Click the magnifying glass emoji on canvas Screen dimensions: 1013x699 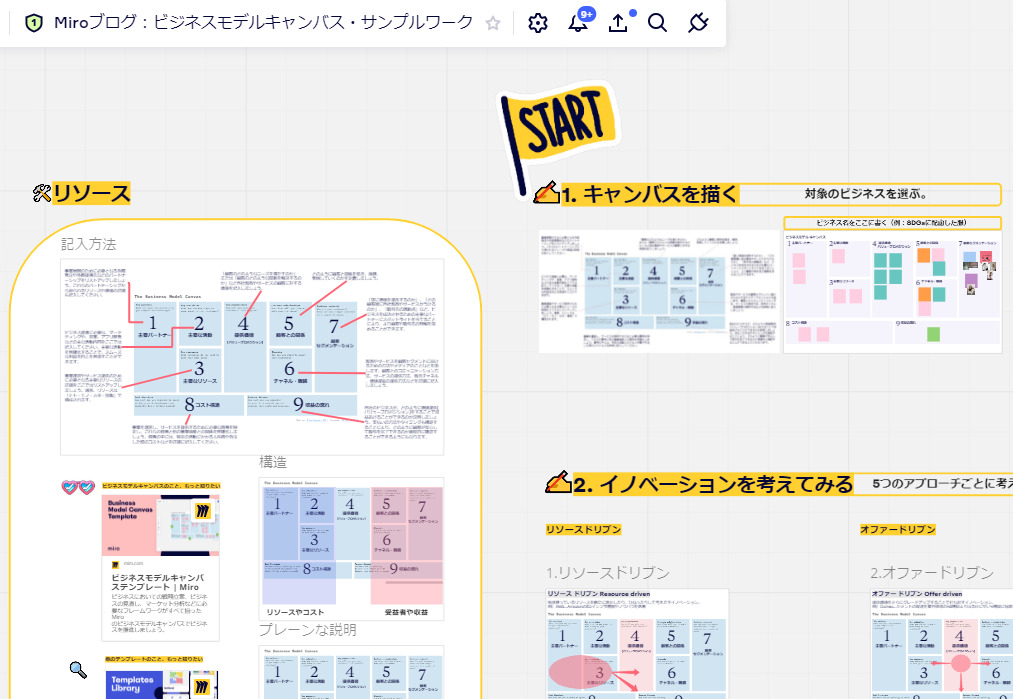pos(78,669)
